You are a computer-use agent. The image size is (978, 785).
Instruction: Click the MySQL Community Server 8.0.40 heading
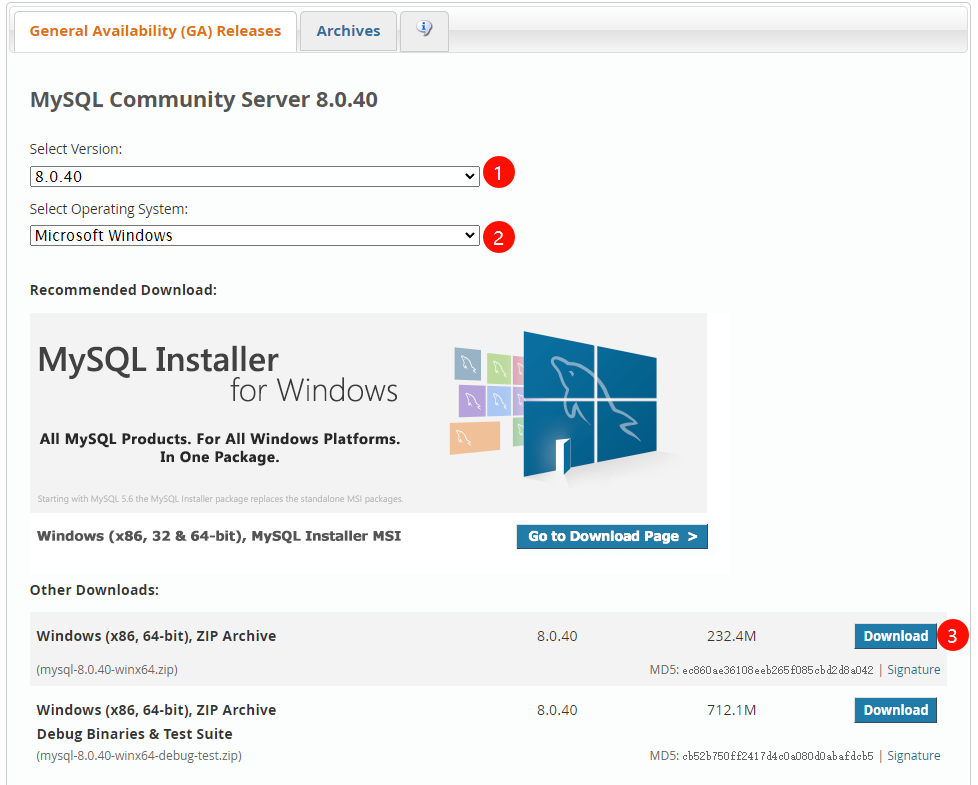pos(204,100)
